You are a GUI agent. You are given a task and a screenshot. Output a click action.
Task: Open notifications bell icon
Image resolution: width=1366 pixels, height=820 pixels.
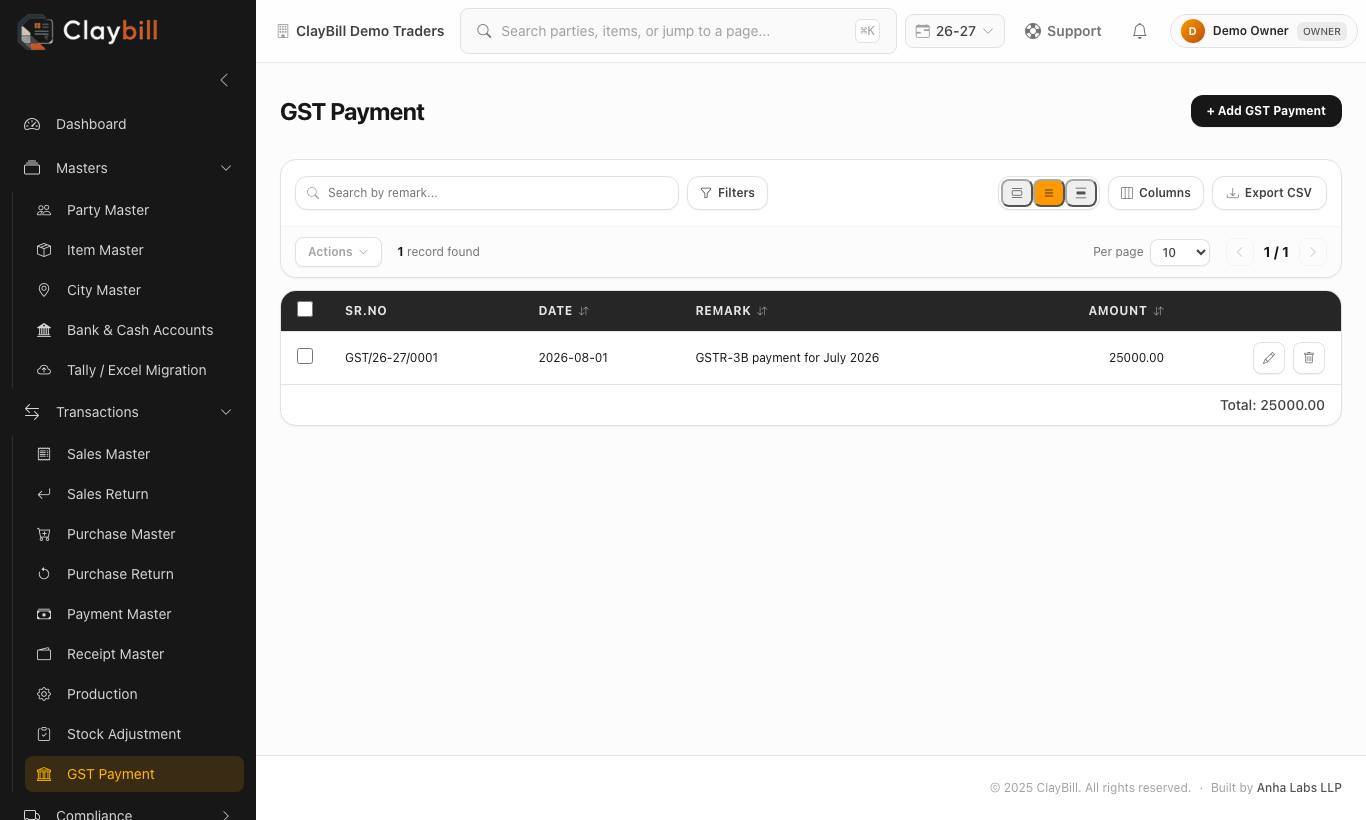[1139, 31]
